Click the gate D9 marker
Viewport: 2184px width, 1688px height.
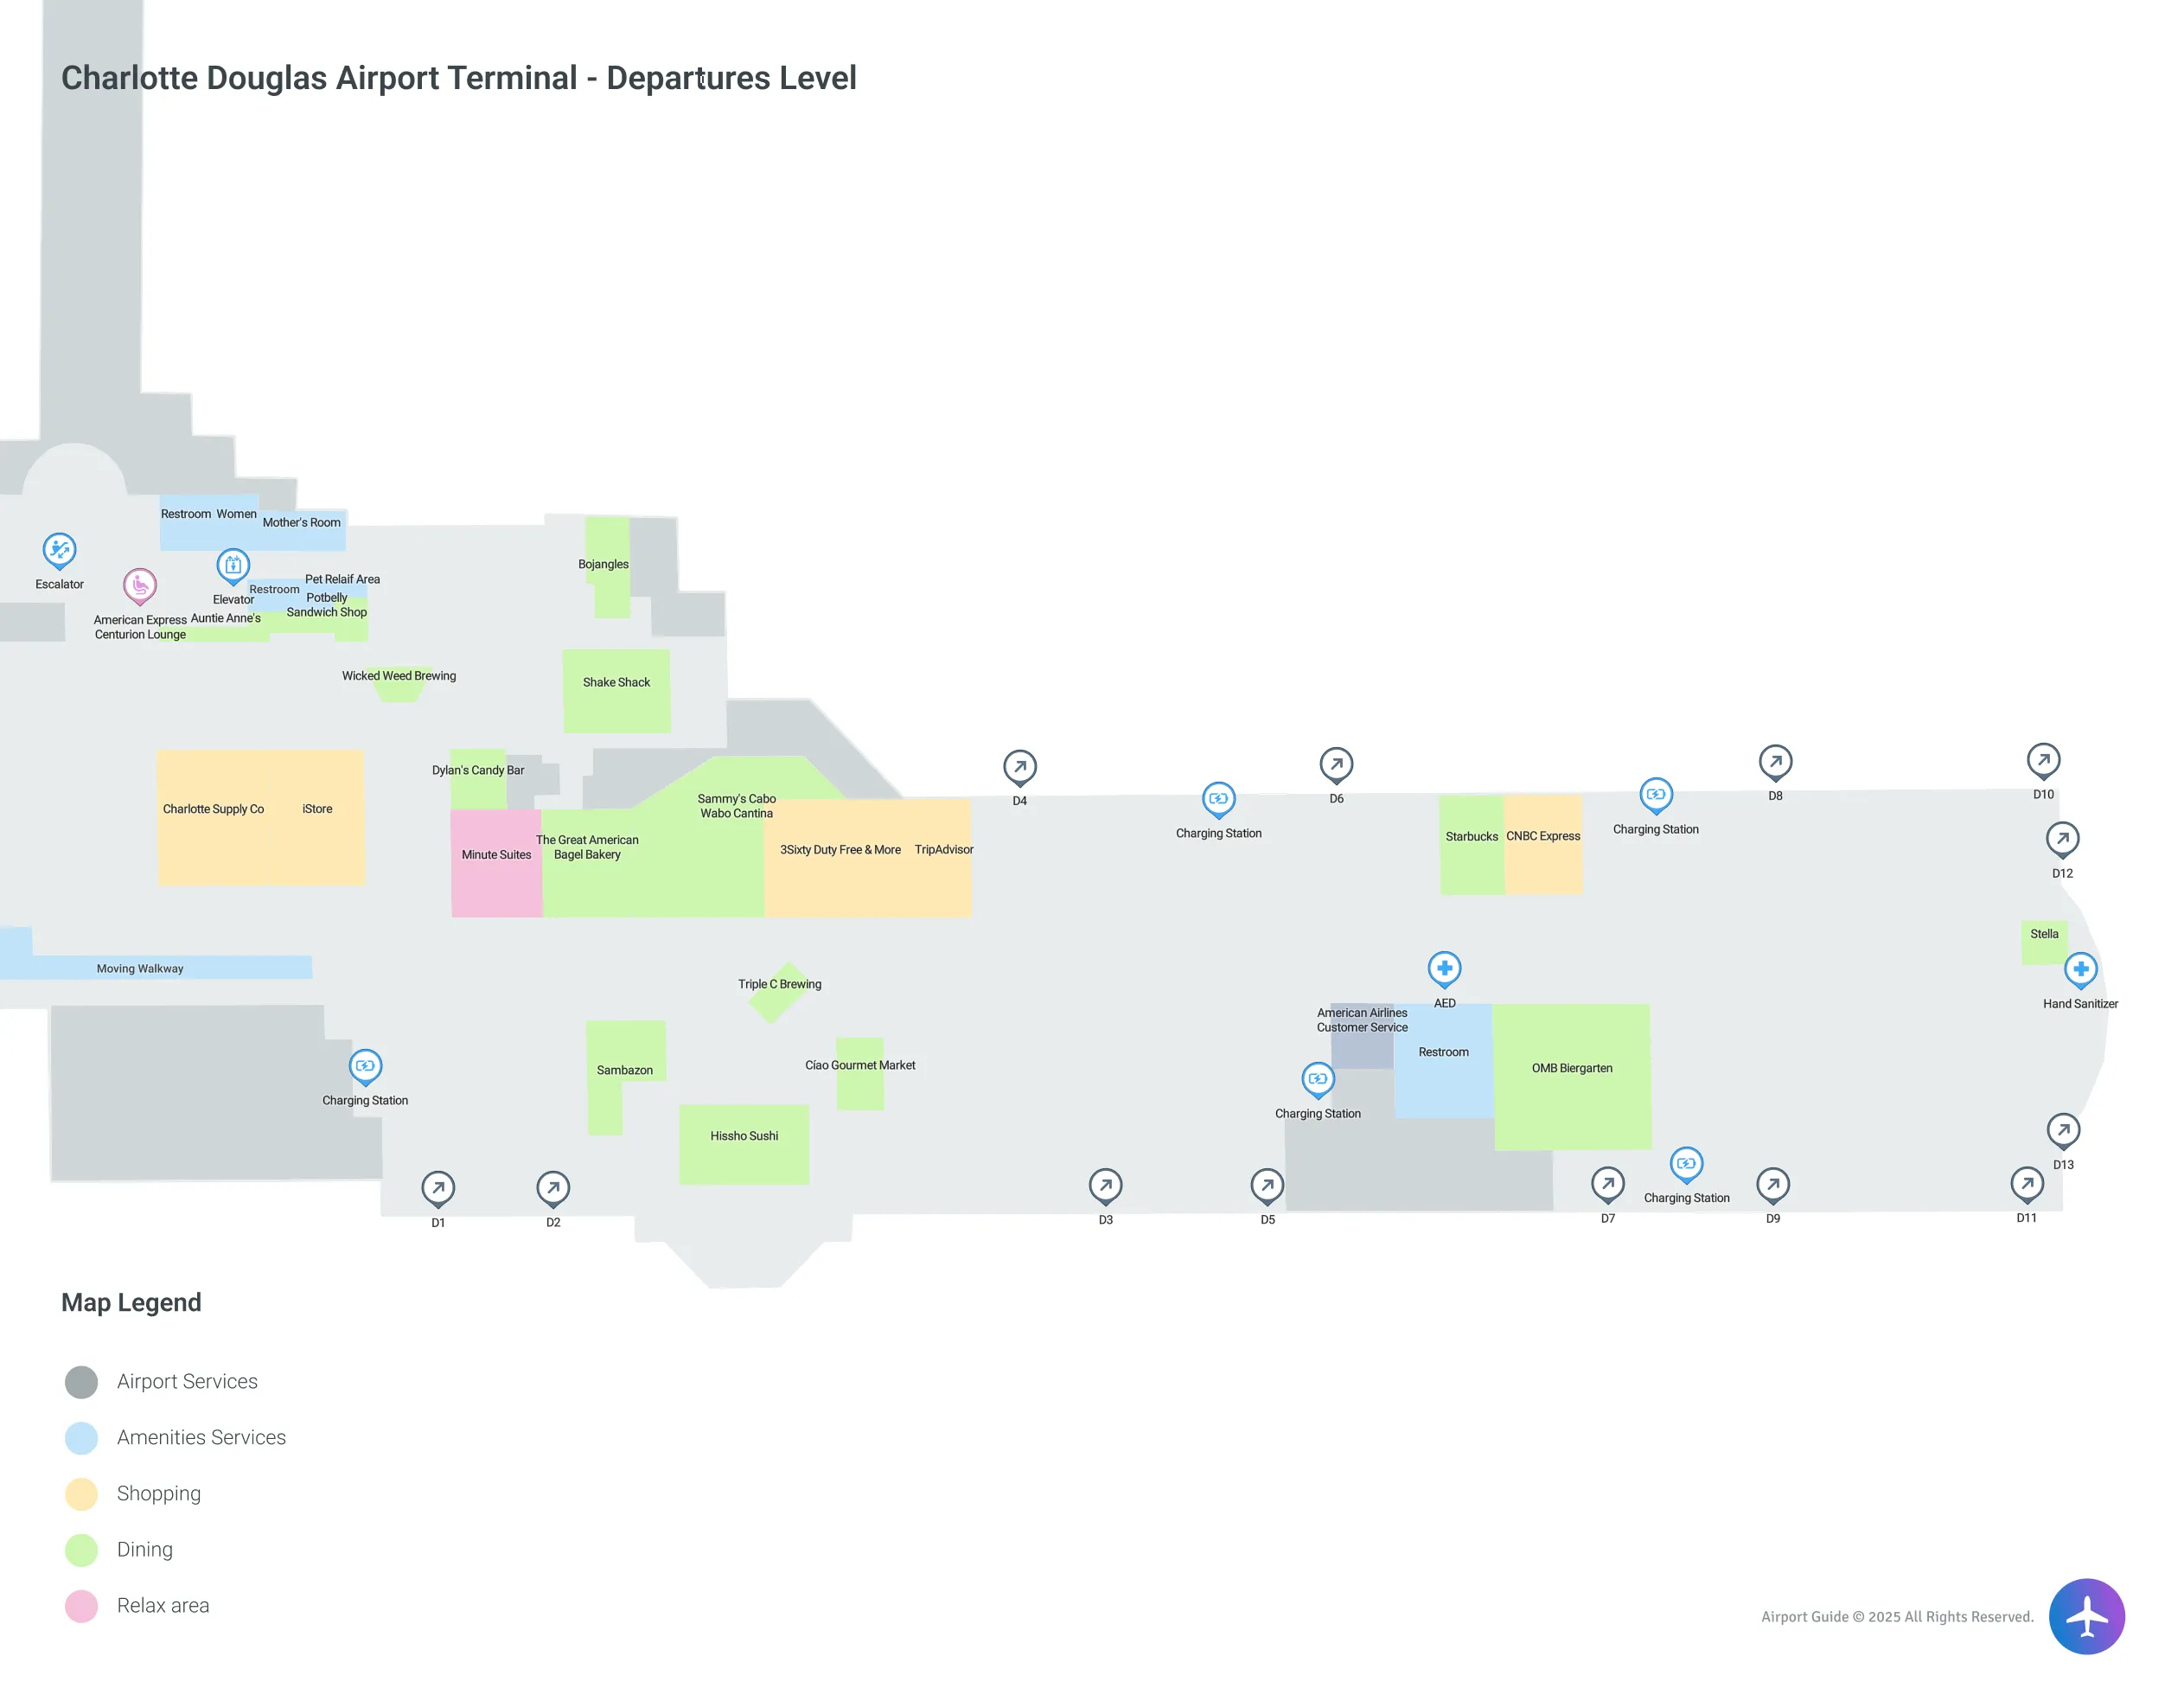[1772, 1186]
